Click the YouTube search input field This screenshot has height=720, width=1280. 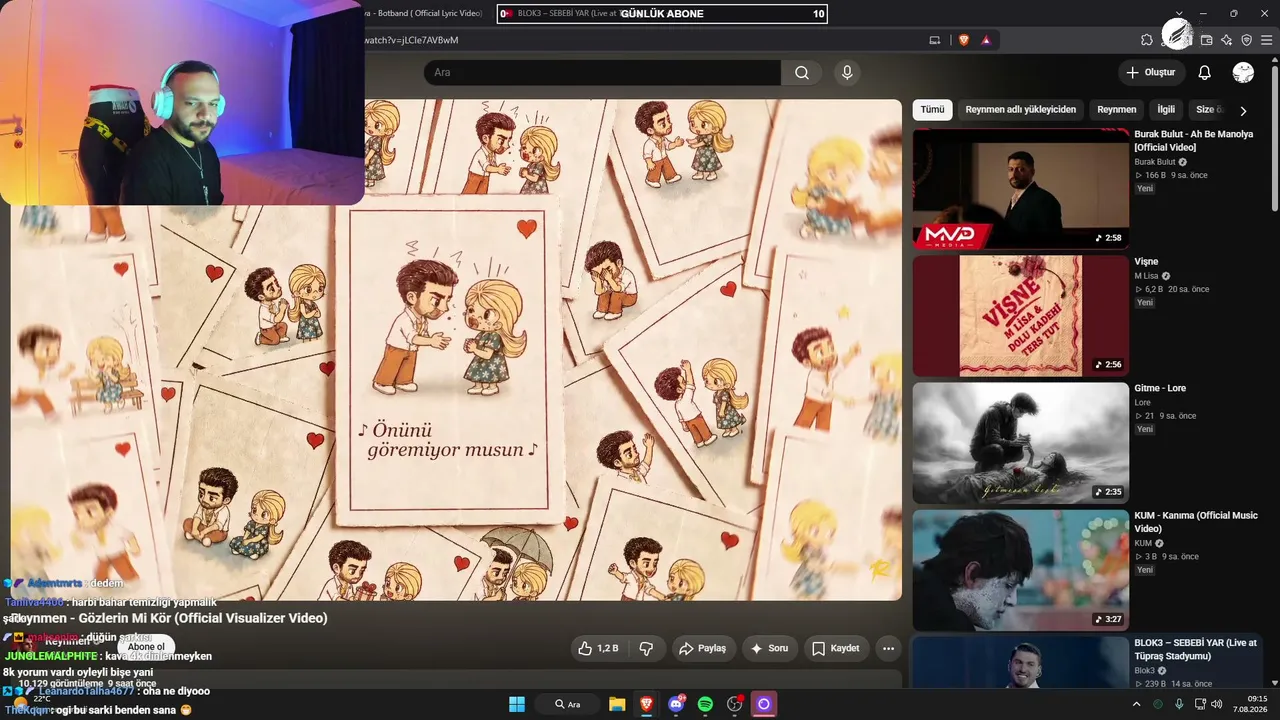point(602,72)
